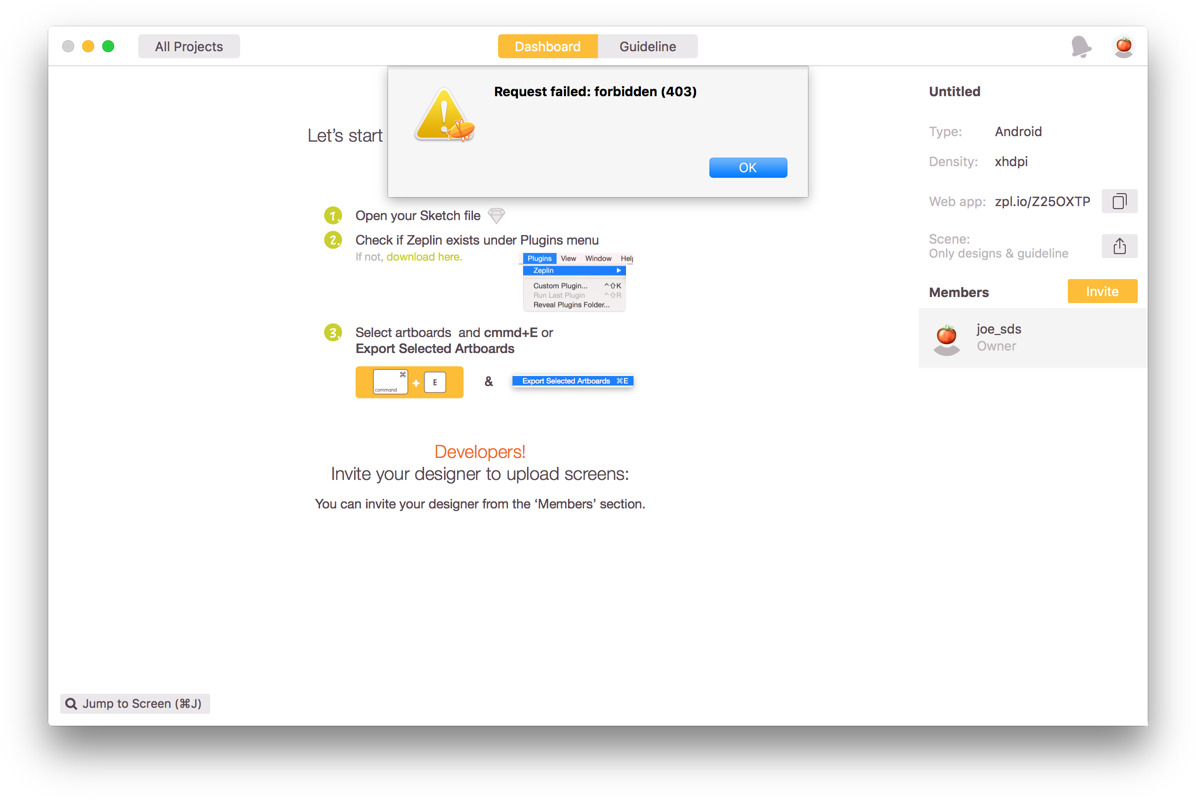Viewport: 1196px width, 800px height.
Task: Click the Plugins menu illustration
Action: click(x=577, y=281)
